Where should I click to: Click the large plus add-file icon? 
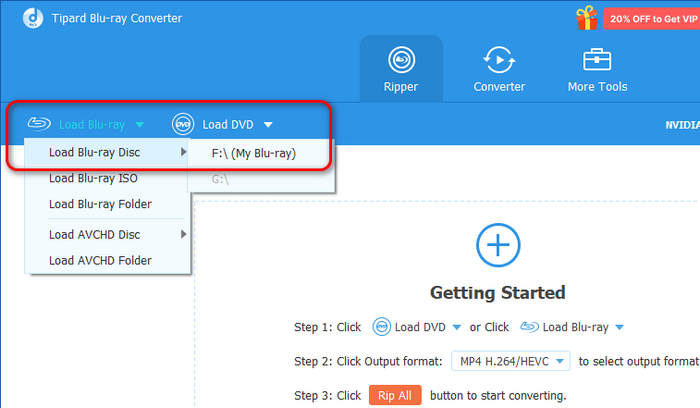tap(498, 245)
